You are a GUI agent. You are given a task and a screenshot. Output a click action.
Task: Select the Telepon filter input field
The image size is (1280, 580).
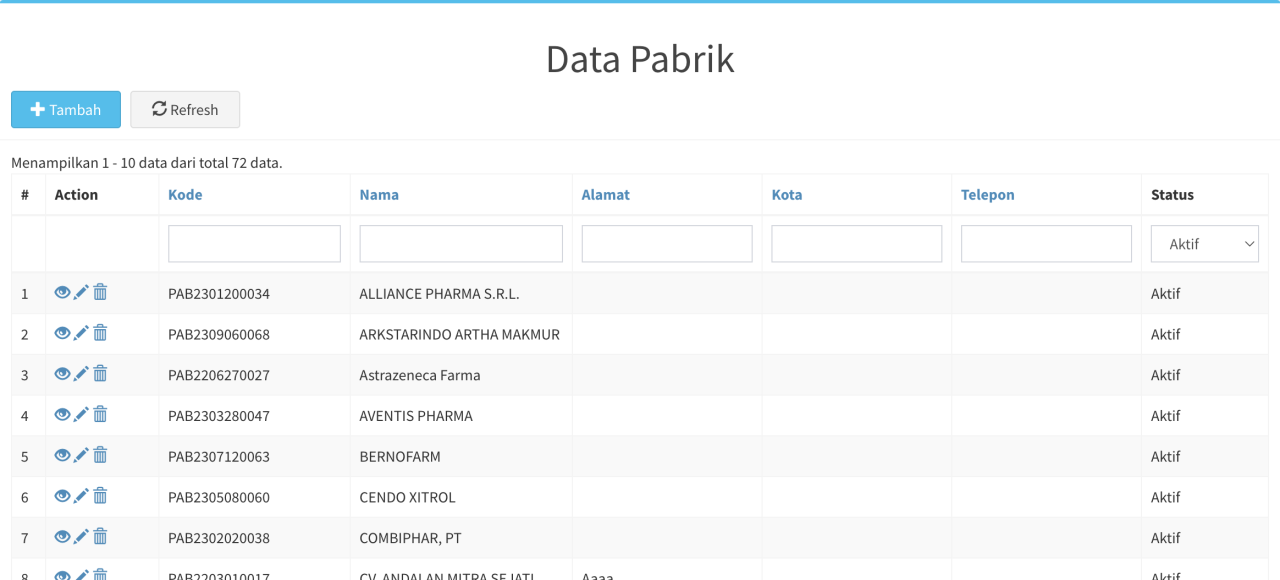(1046, 244)
